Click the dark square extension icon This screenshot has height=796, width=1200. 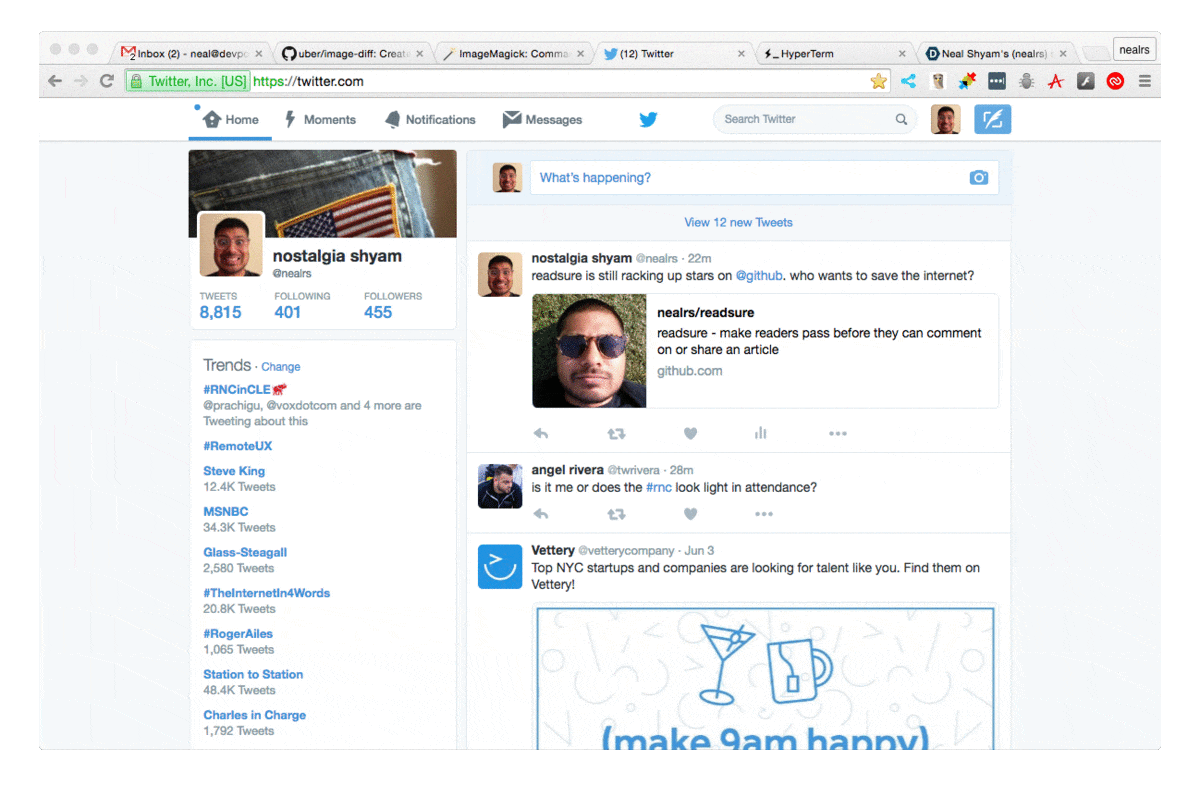[x=997, y=81]
